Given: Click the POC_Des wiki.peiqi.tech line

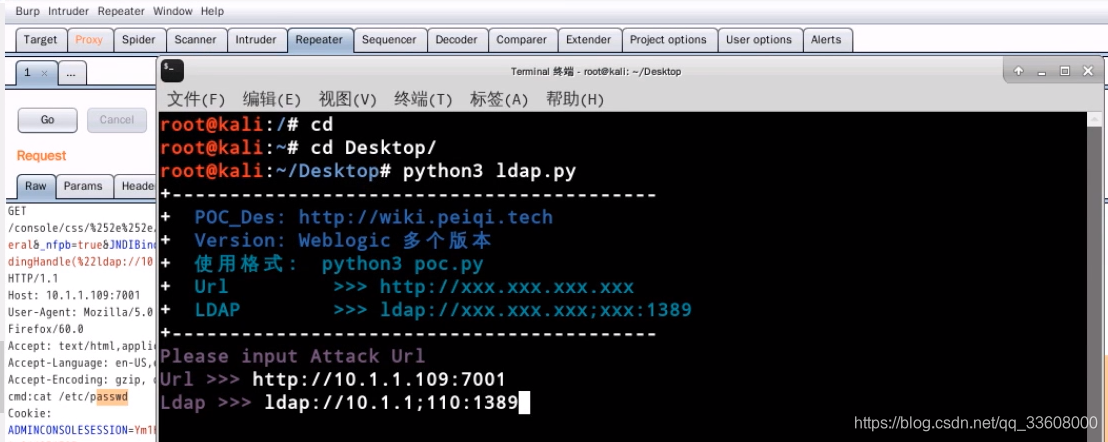Looking at the screenshot, I should tap(374, 217).
